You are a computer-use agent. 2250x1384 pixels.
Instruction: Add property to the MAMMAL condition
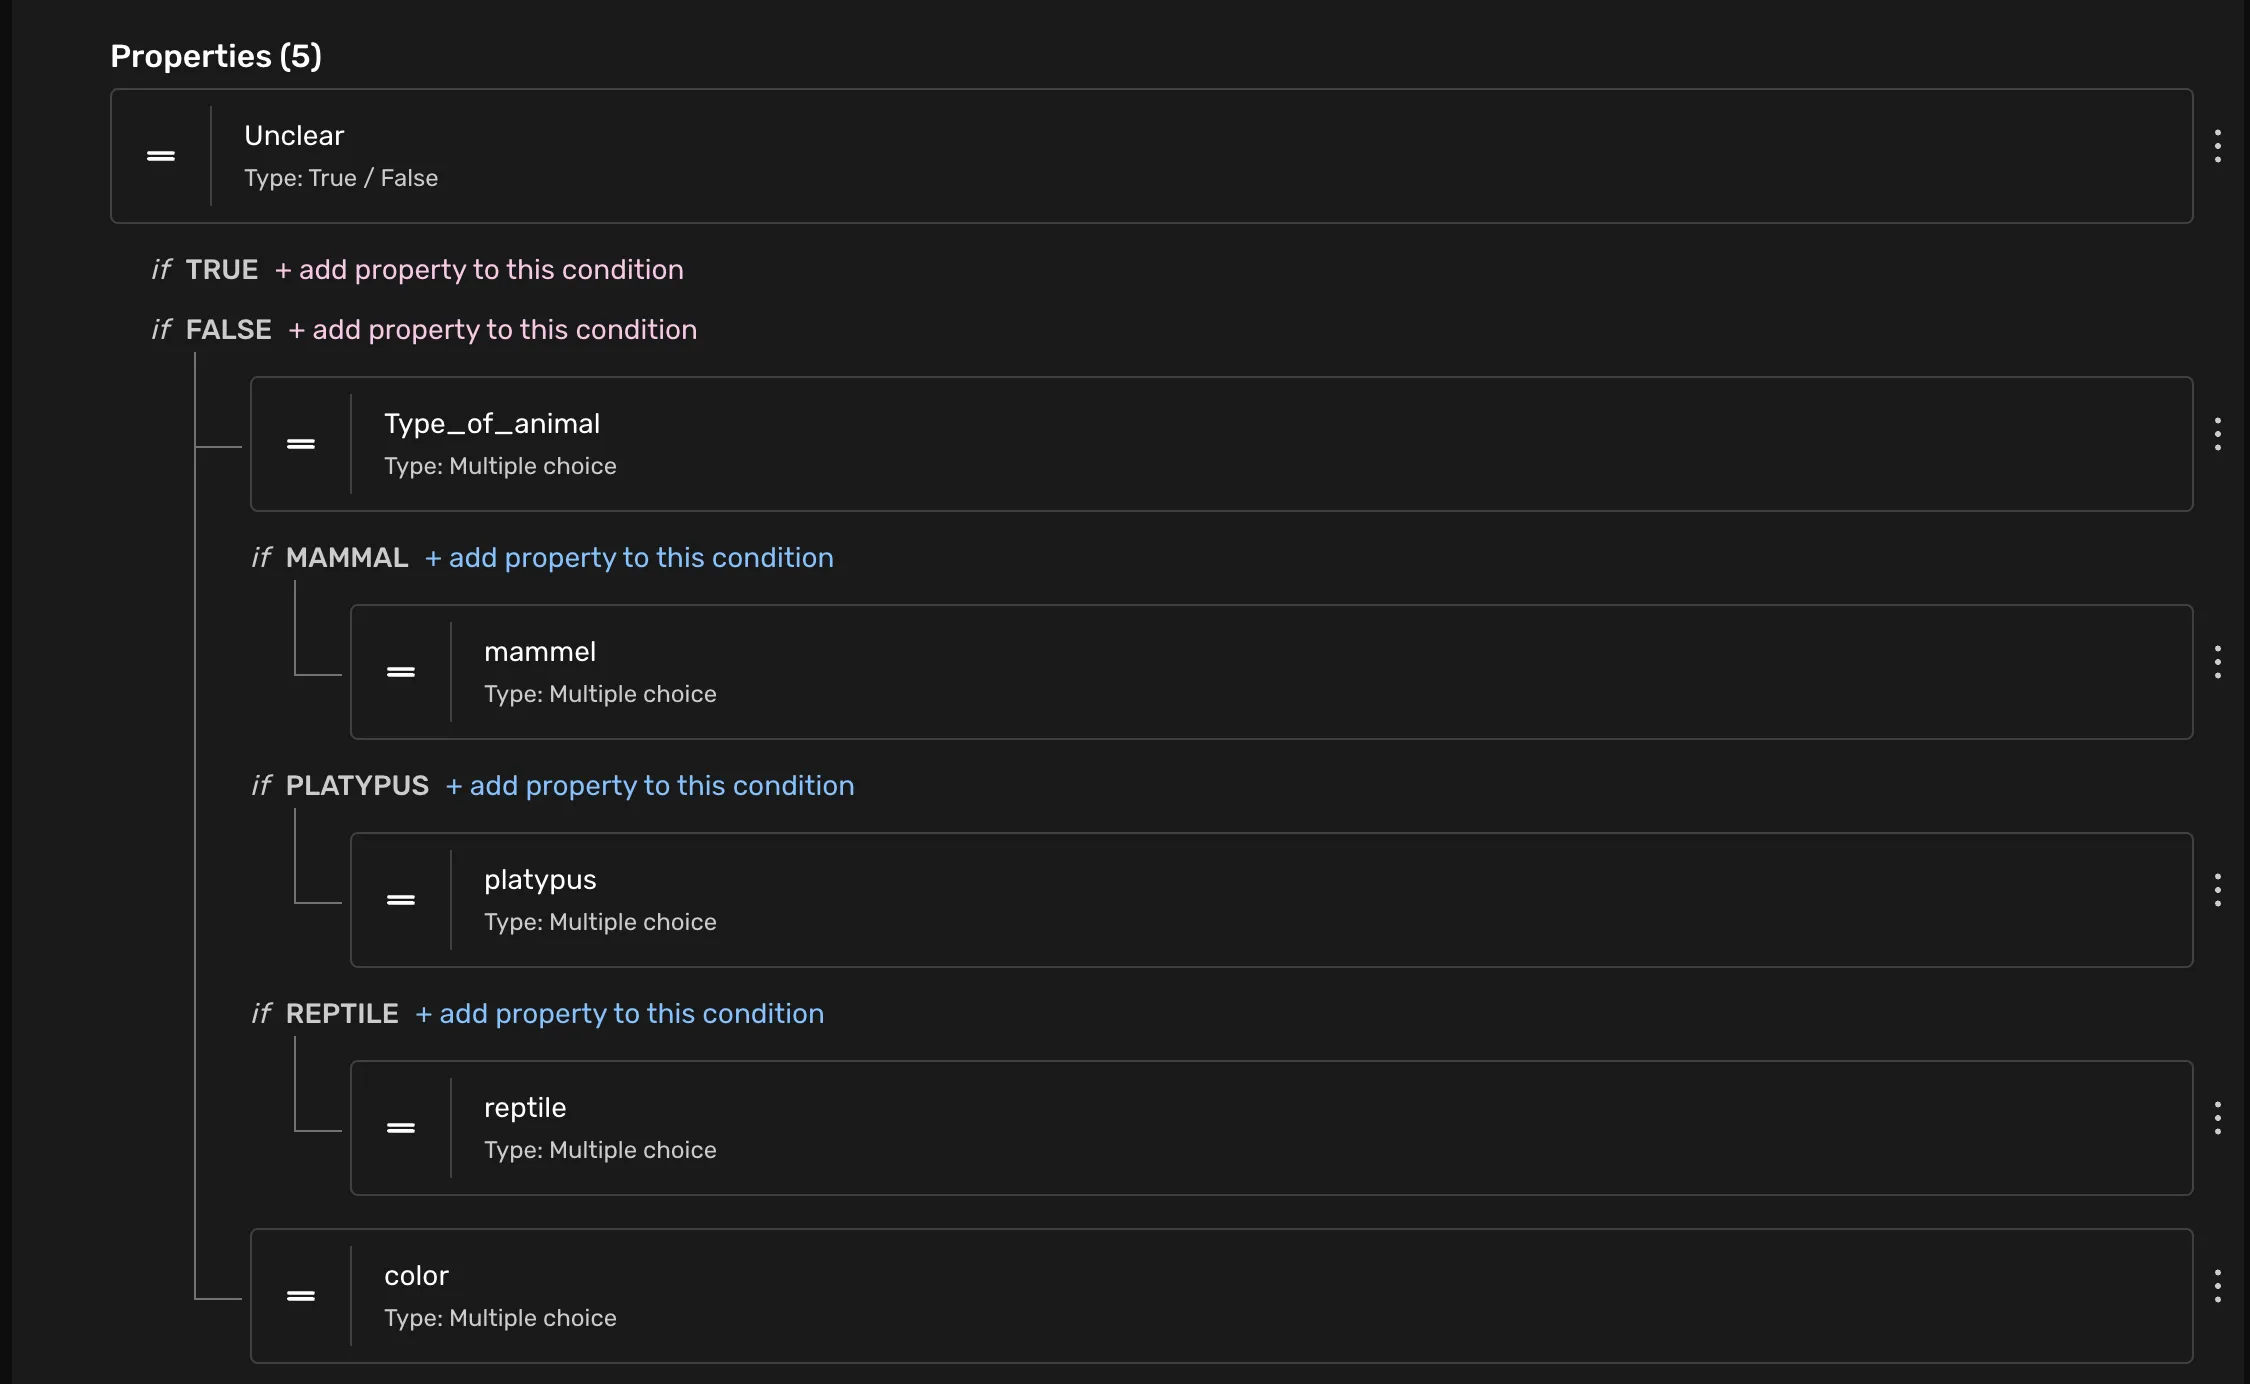[629, 558]
